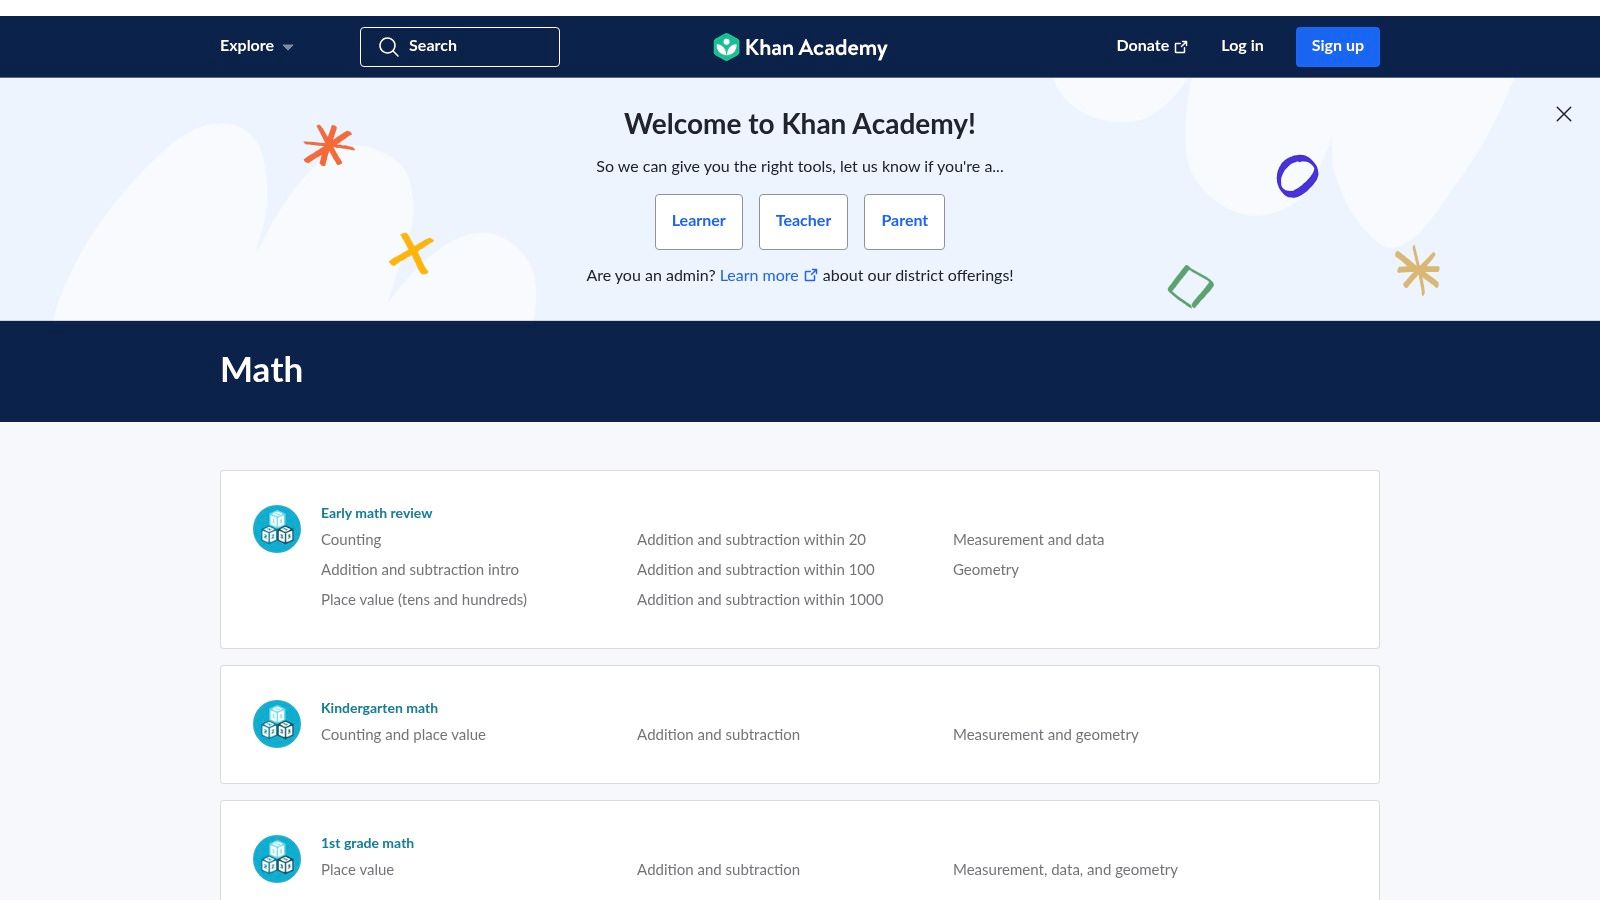The height and width of the screenshot is (900, 1600).
Task: Open the Learn more district offerings link
Action: coord(759,275)
